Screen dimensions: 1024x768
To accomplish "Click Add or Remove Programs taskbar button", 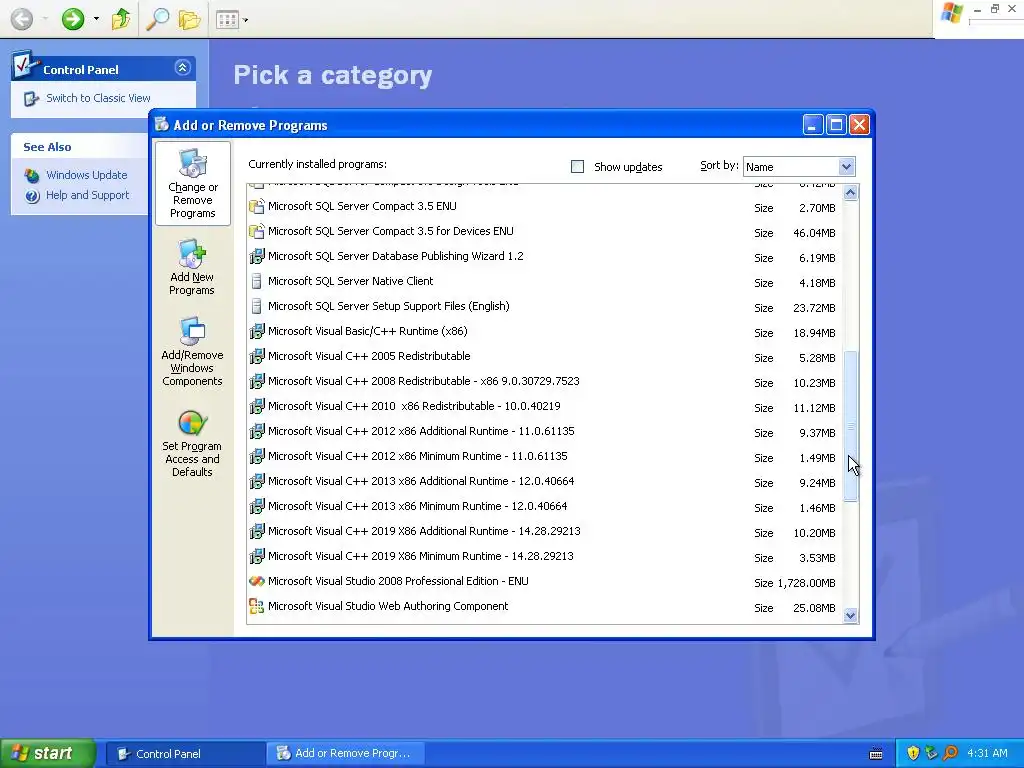I will (345, 754).
